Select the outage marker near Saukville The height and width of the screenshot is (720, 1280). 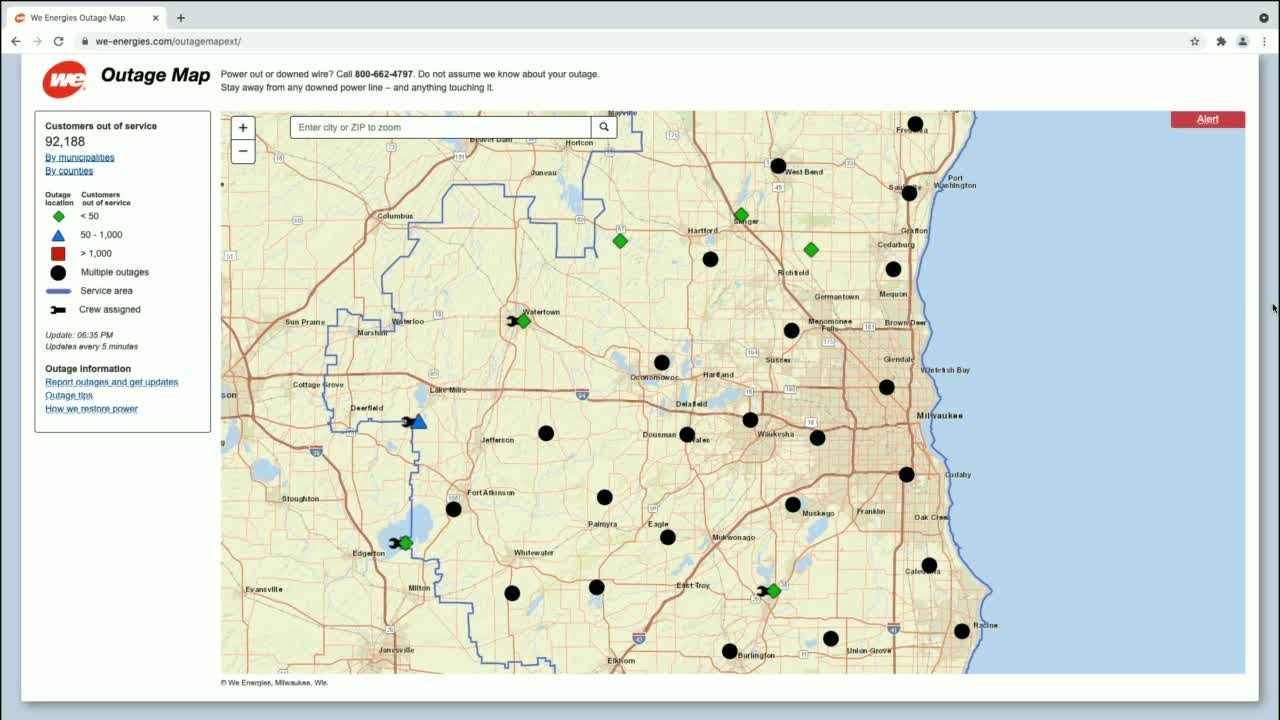909,193
